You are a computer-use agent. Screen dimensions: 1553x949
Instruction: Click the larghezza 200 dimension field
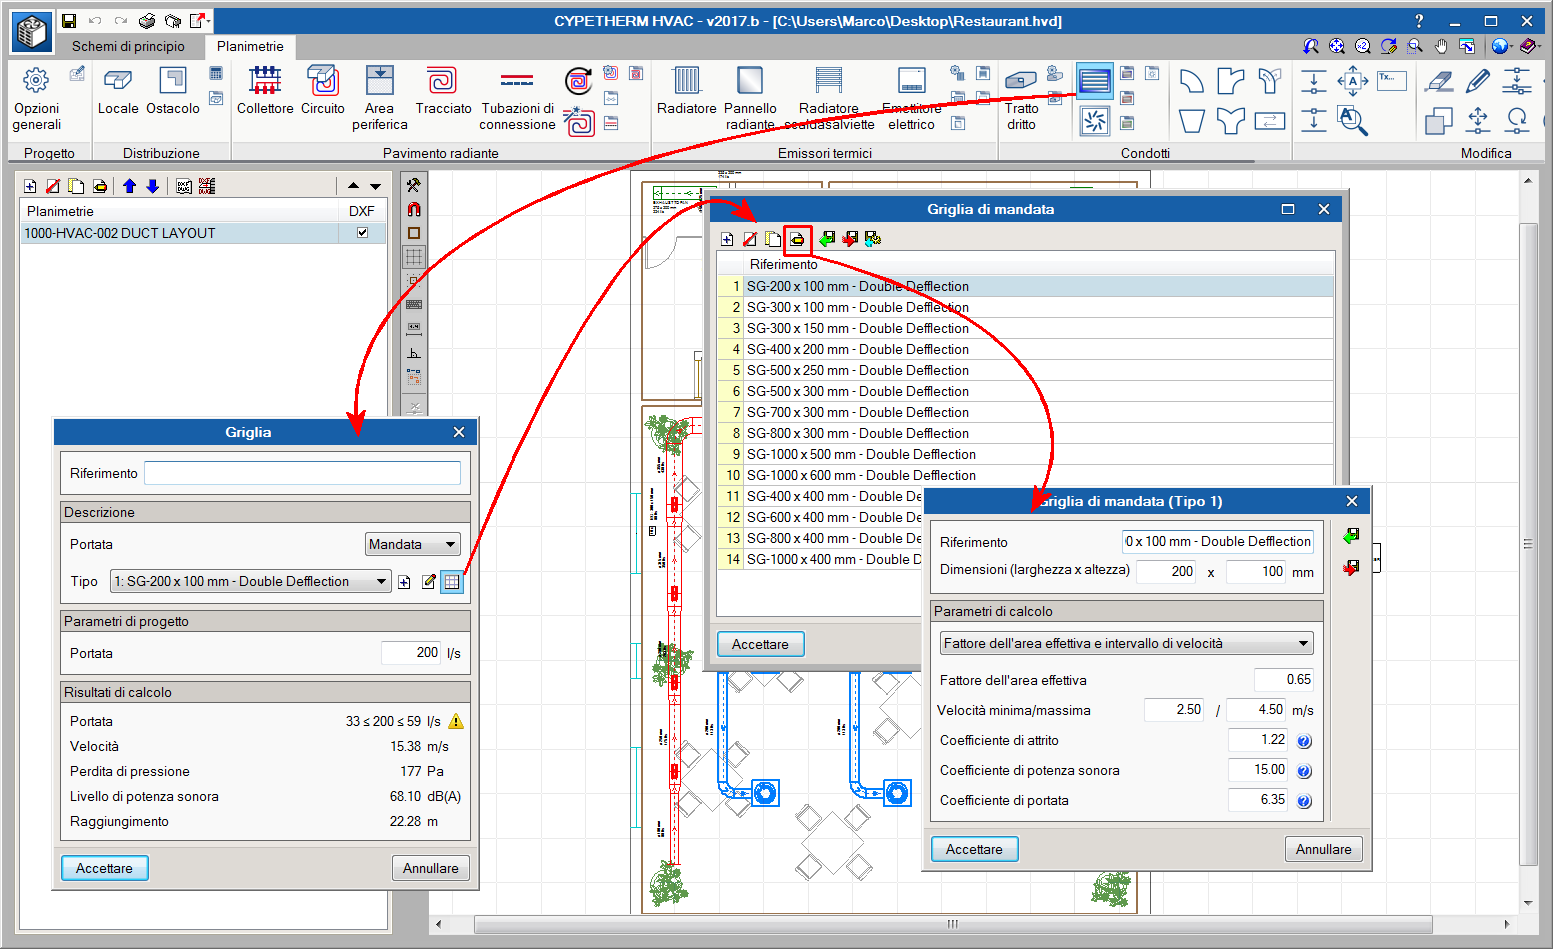click(1166, 572)
